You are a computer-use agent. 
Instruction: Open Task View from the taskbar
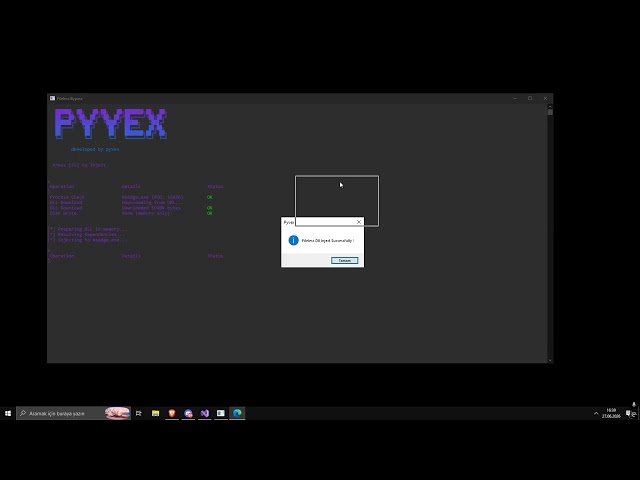(x=139, y=413)
